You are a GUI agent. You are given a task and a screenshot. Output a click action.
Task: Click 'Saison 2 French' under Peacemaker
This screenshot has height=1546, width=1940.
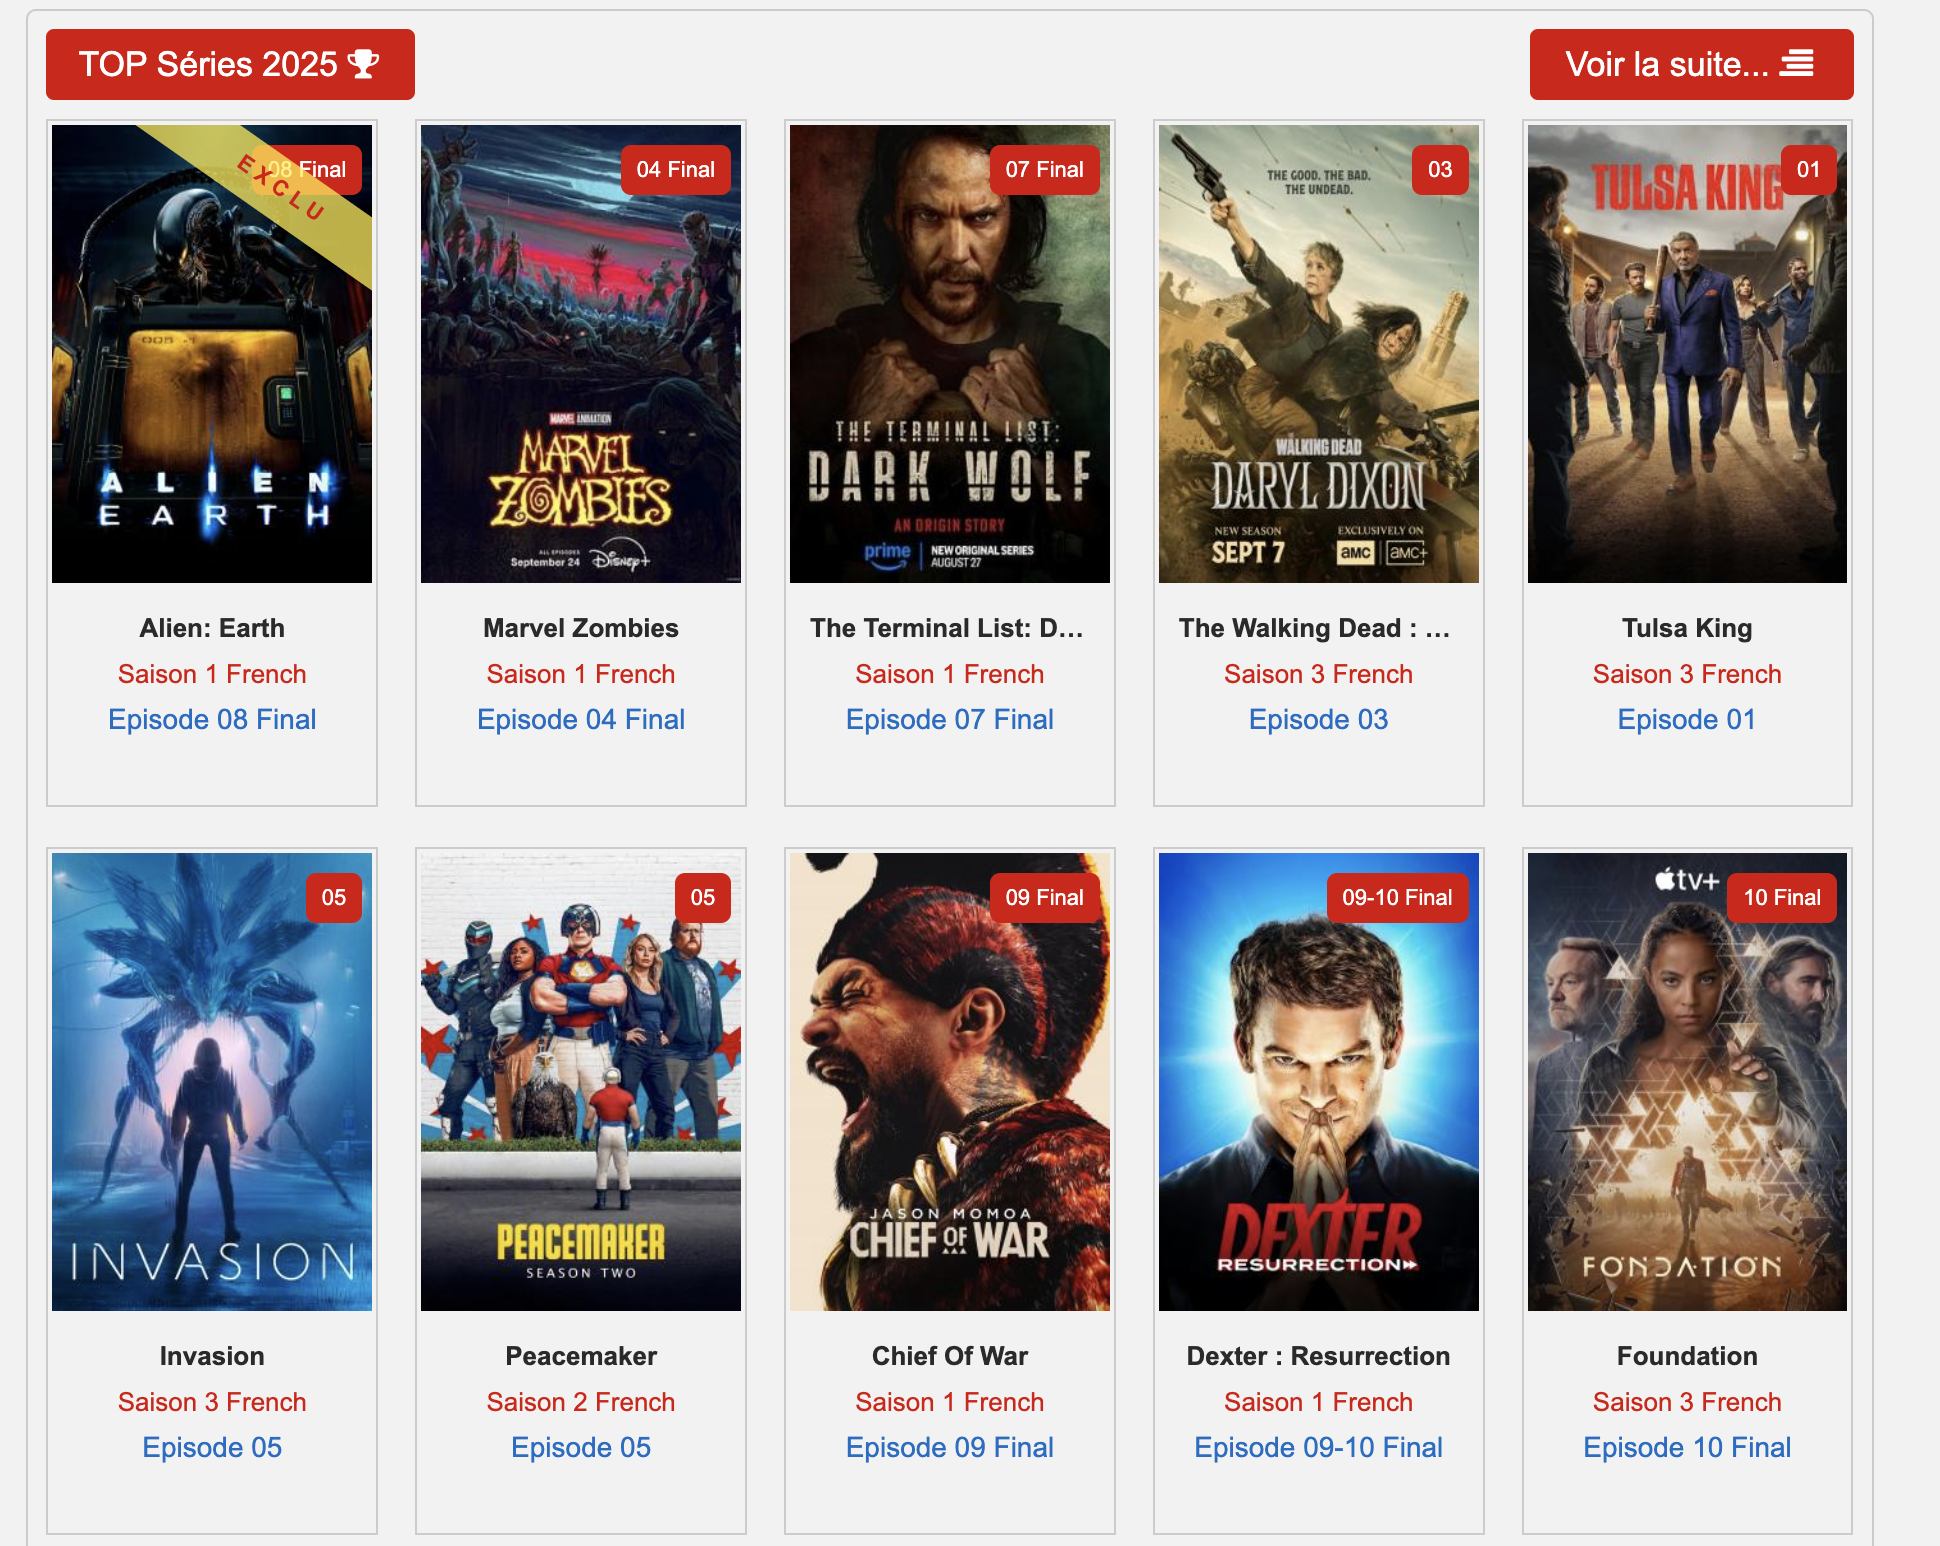coord(581,1402)
